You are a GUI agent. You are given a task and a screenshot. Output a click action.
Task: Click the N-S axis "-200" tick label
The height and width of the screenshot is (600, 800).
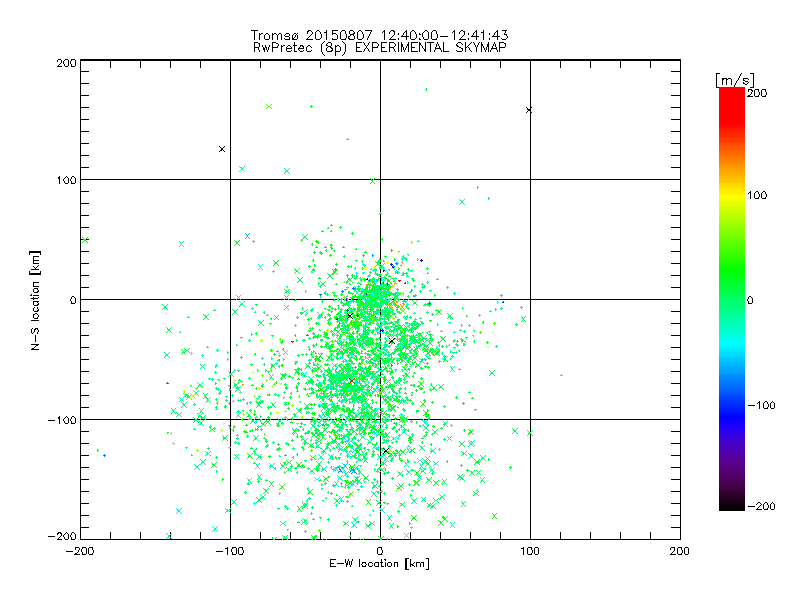62,536
